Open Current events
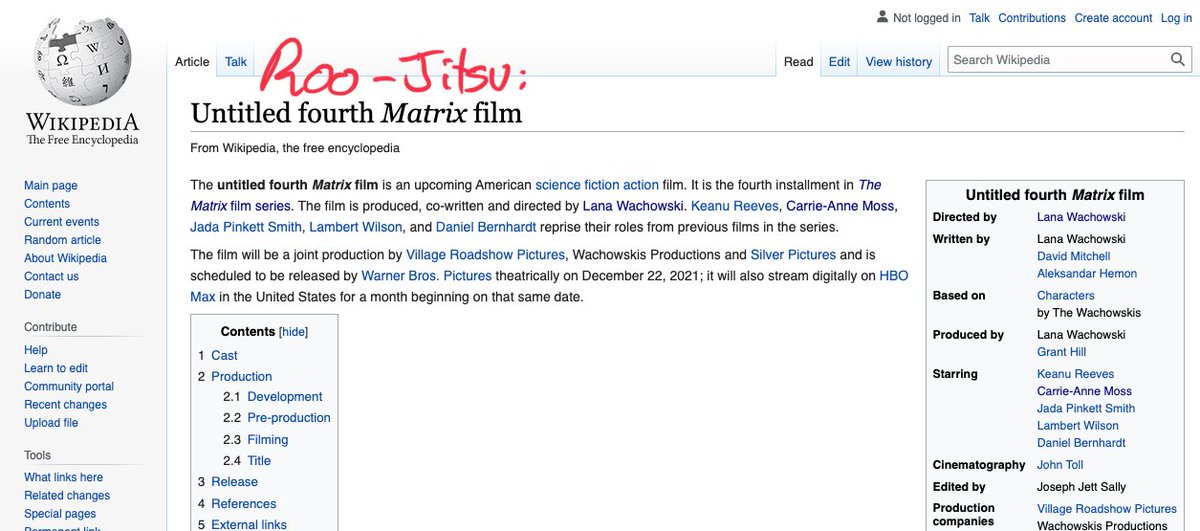The width and height of the screenshot is (1200, 531). (61, 222)
